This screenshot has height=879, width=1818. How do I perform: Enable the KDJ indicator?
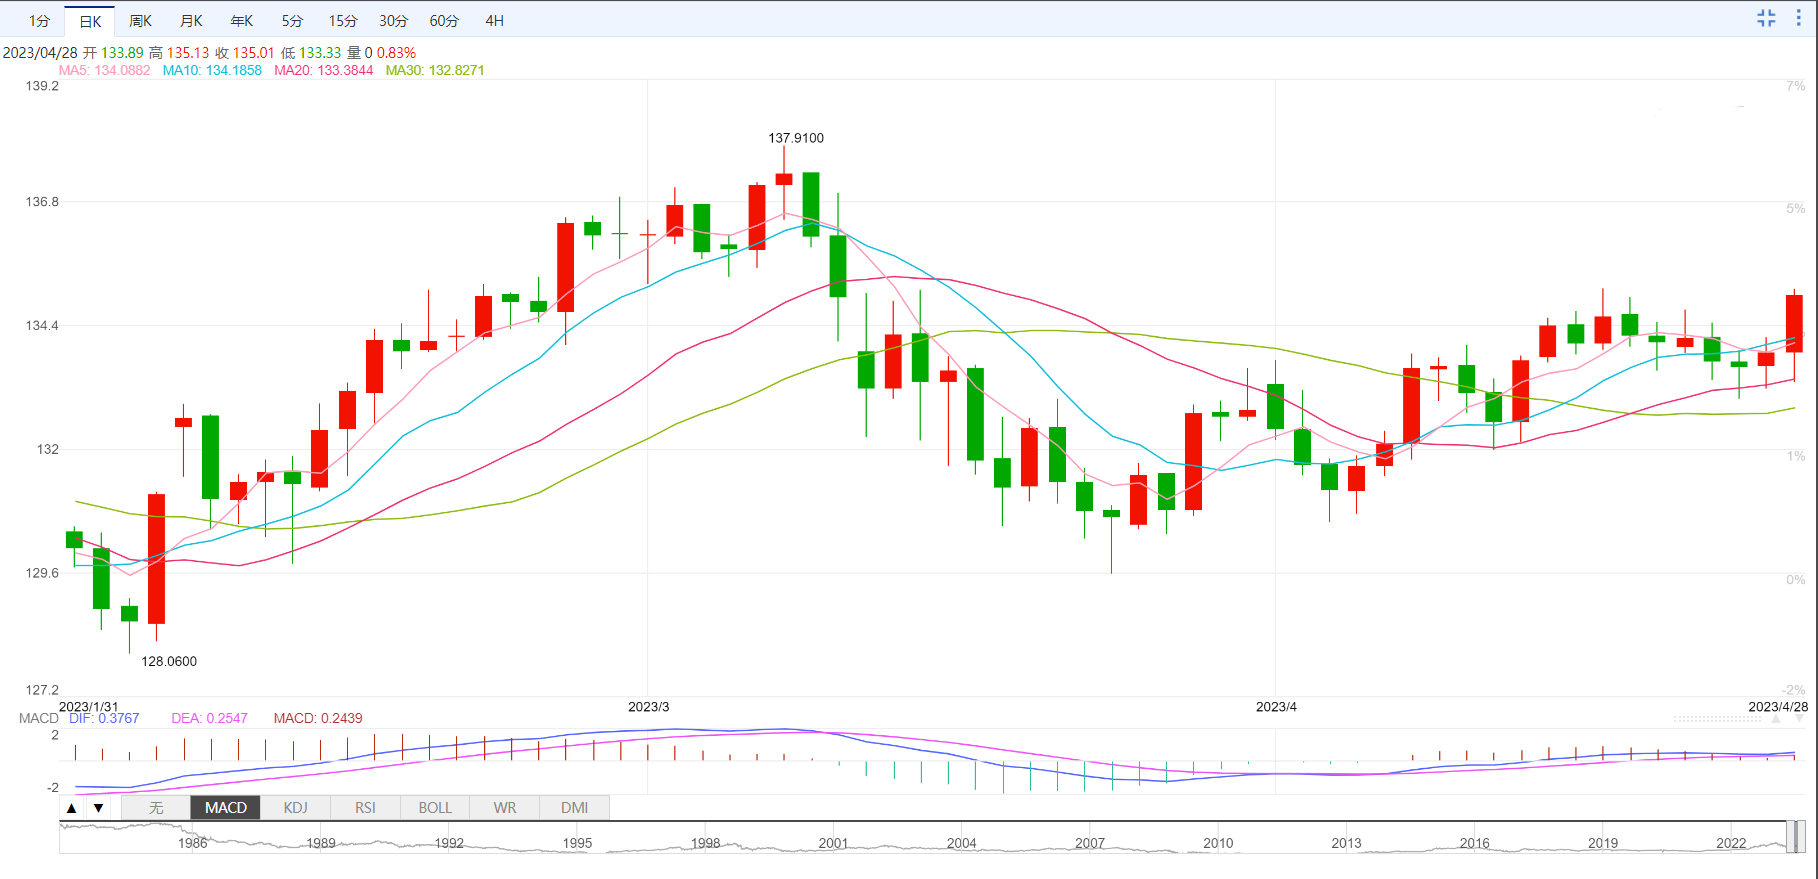[295, 808]
